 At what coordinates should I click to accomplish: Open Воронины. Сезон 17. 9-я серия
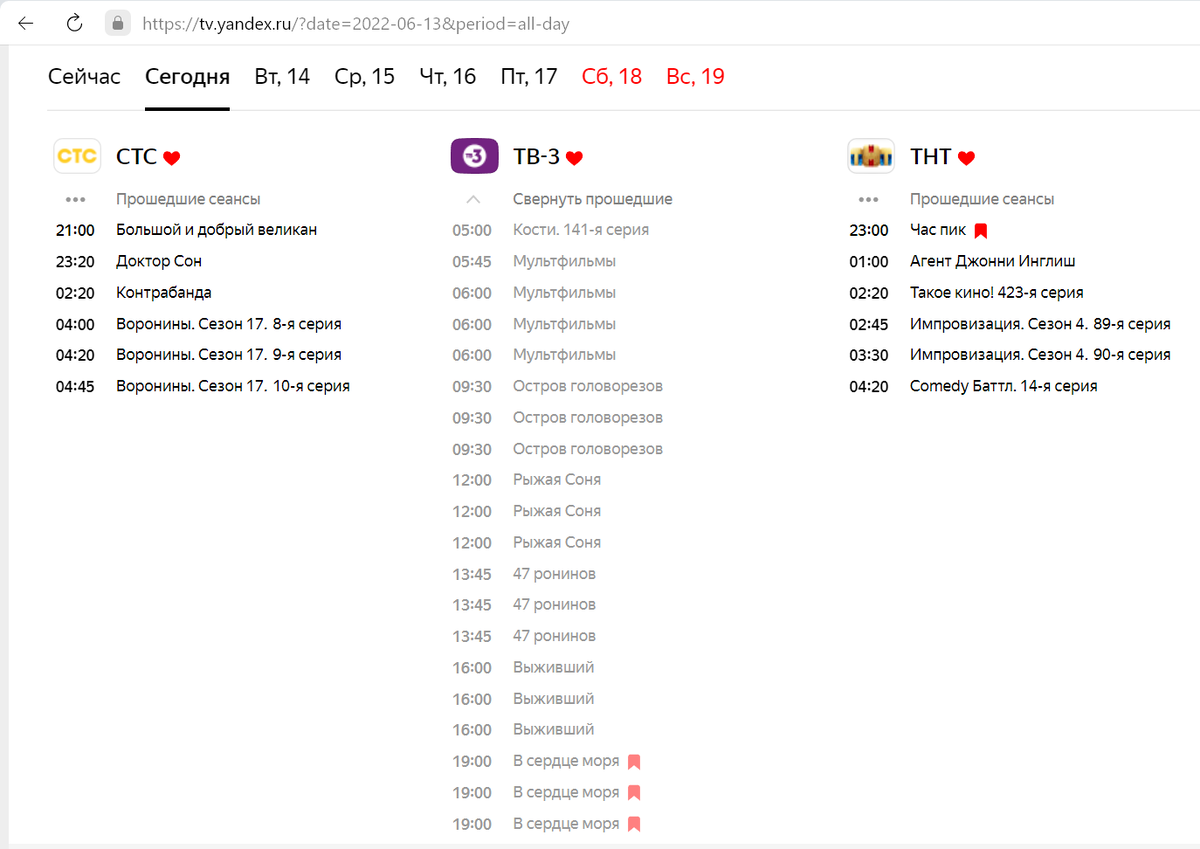click(229, 354)
